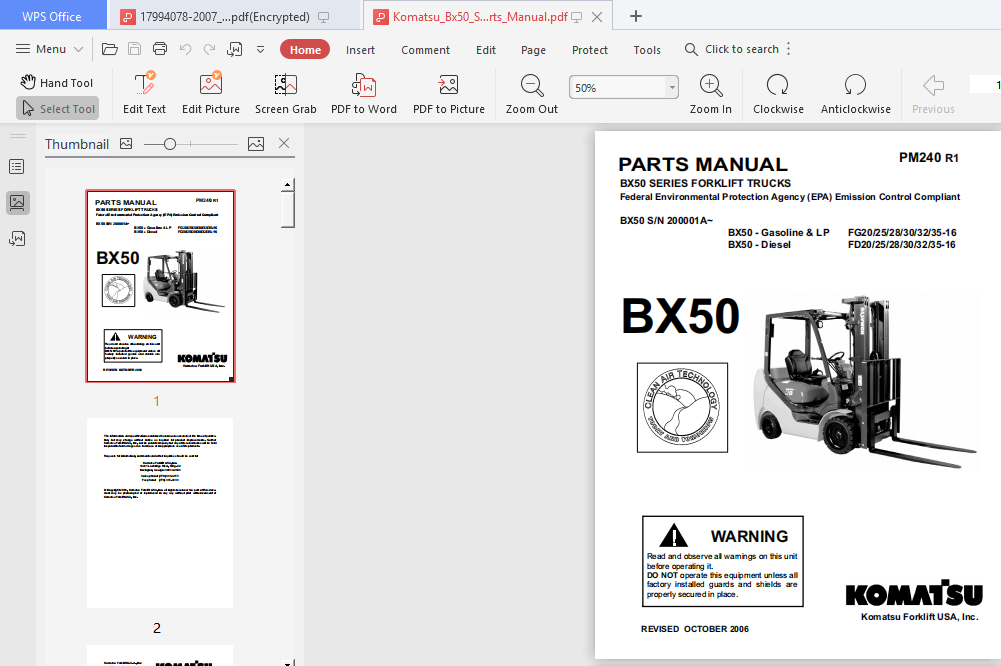The height and width of the screenshot is (666, 1001).
Task: Click the export to PDF/Word quick icon
Action: [x=235, y=49]
